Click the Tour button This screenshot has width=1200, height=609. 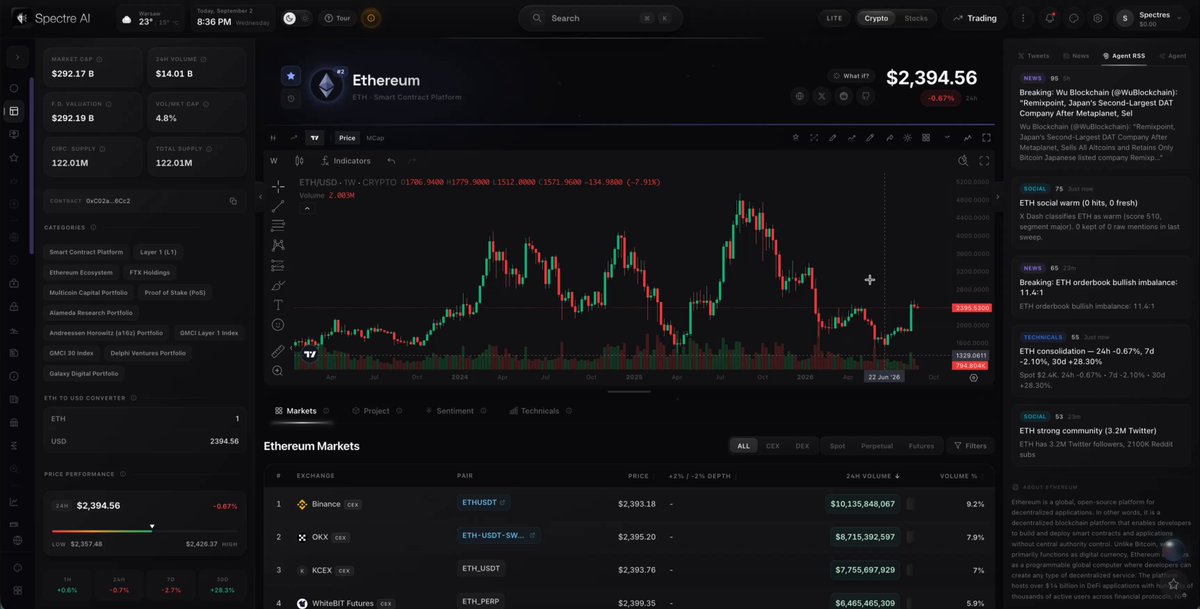[x=337, y=18]
